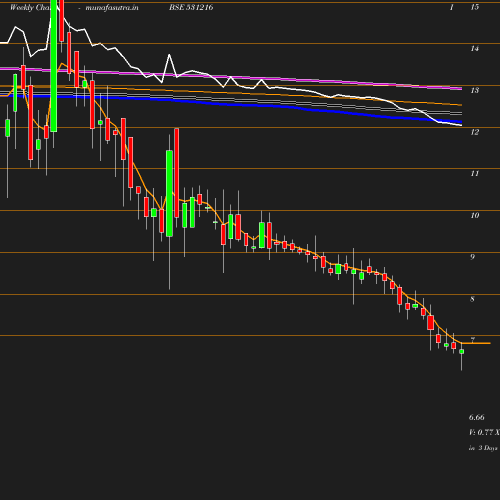500x500 pixels.
Task: Click the volume text 'V: 0.77 X'
Action: tap(484, 432)
